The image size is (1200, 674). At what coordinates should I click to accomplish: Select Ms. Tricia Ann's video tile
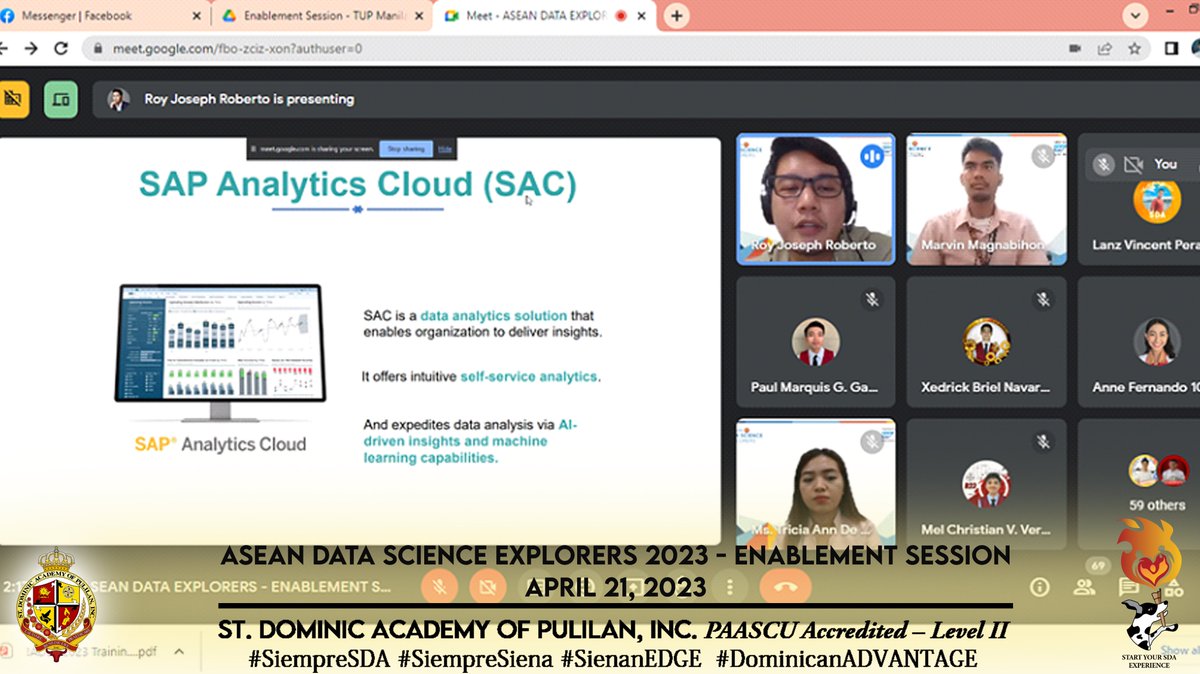816,482
